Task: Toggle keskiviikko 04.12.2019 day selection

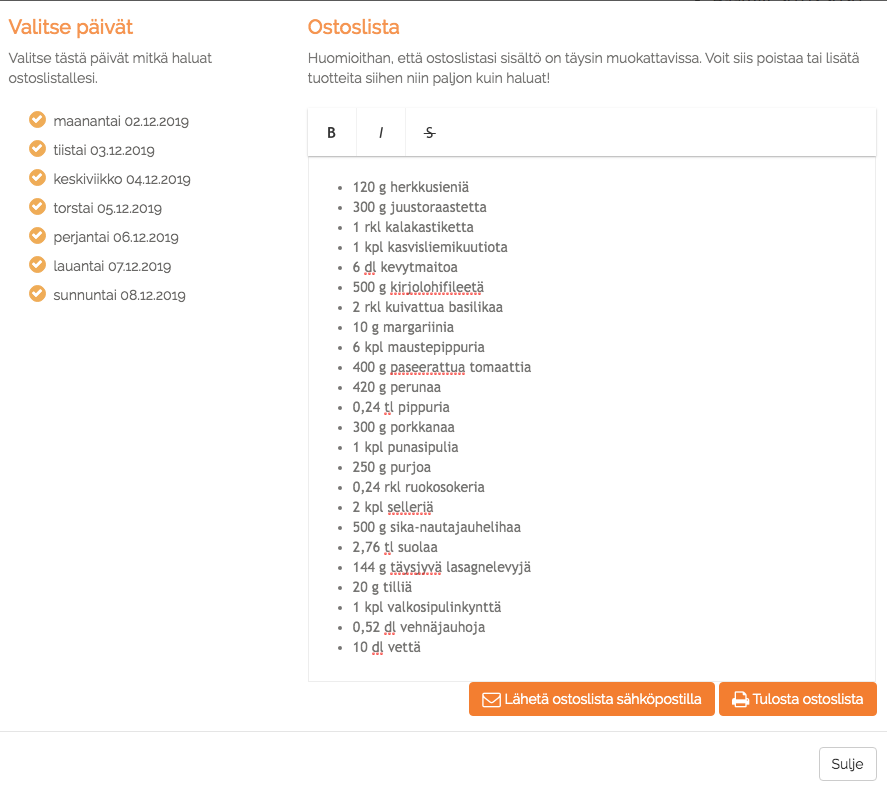Action: click(37, 178)
